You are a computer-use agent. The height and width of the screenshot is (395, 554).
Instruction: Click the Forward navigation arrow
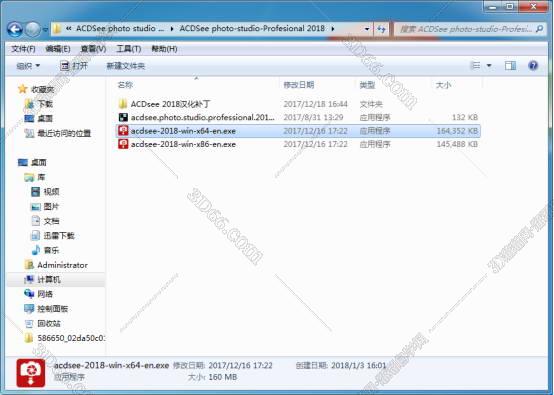(x=33, y=29)
